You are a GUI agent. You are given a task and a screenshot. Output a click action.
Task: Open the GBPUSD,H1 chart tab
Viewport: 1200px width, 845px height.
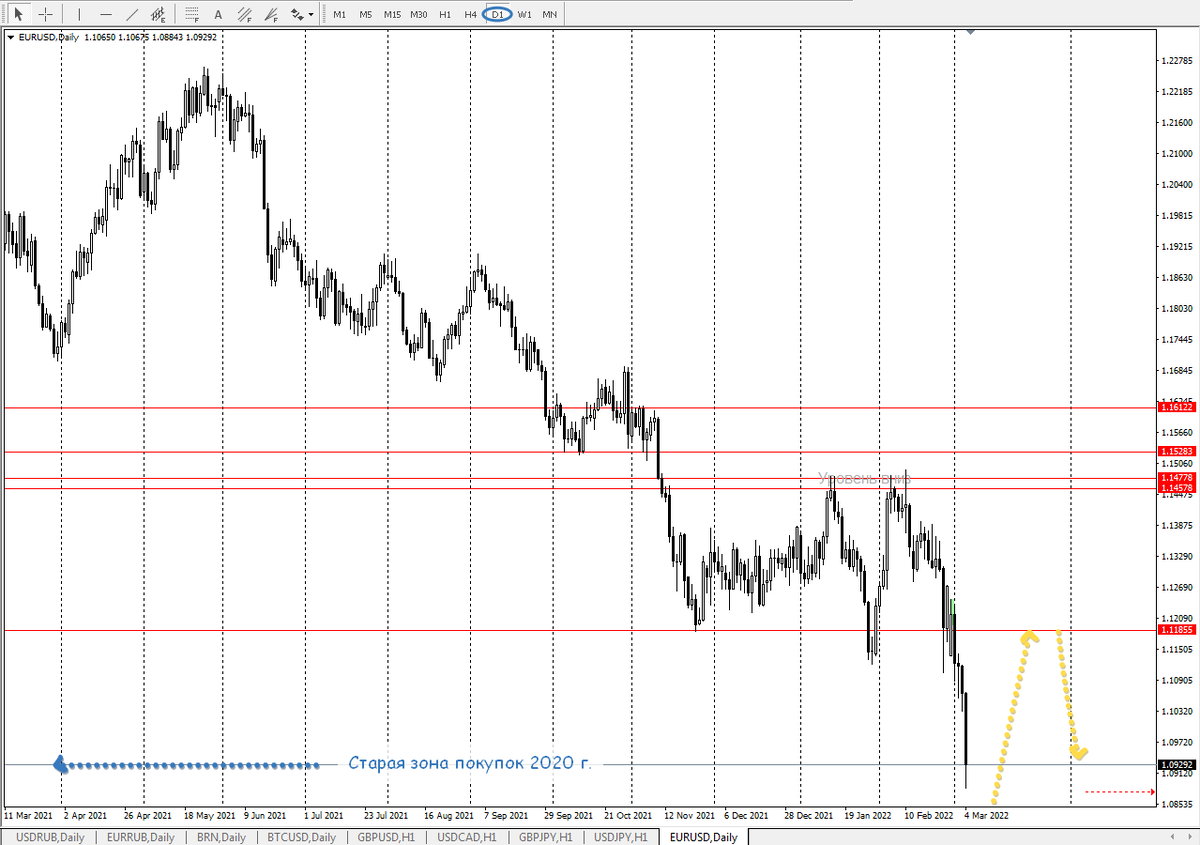click(386, 837)
